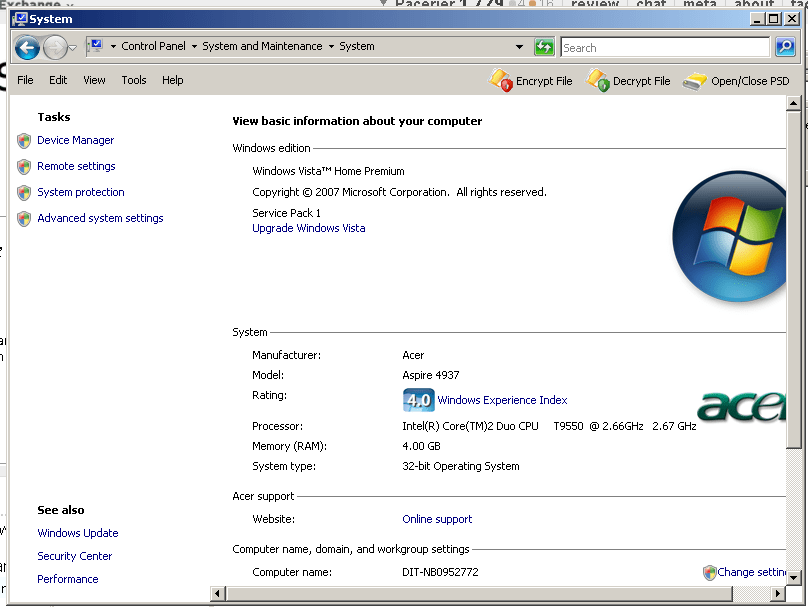Open the File menu
The height and width of the screenshot is (607, 808).
coord(25,80)
